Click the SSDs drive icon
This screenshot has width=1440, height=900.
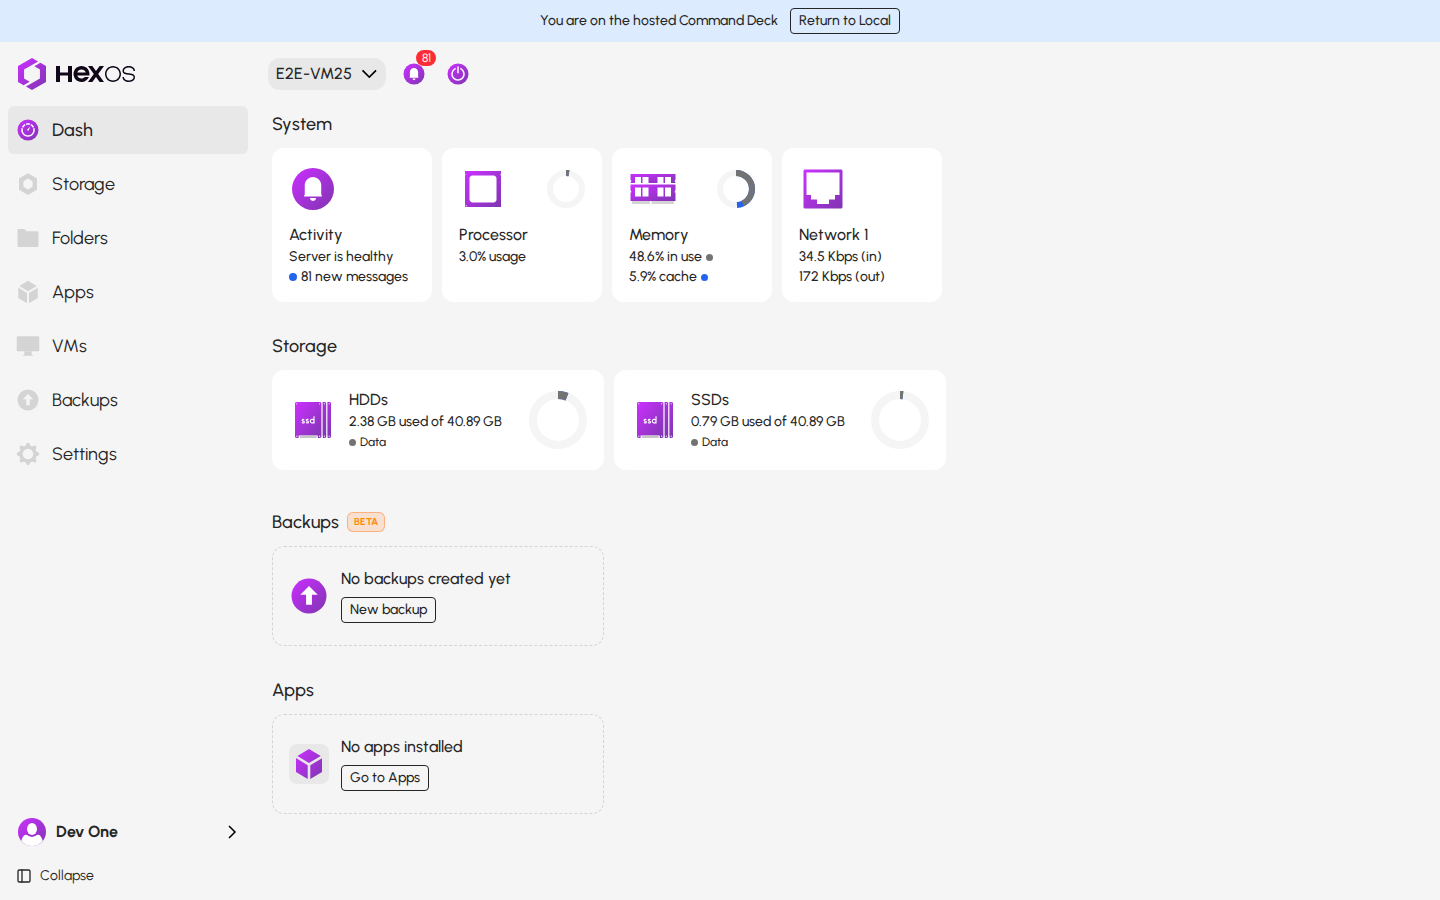[x=655, y=420]
